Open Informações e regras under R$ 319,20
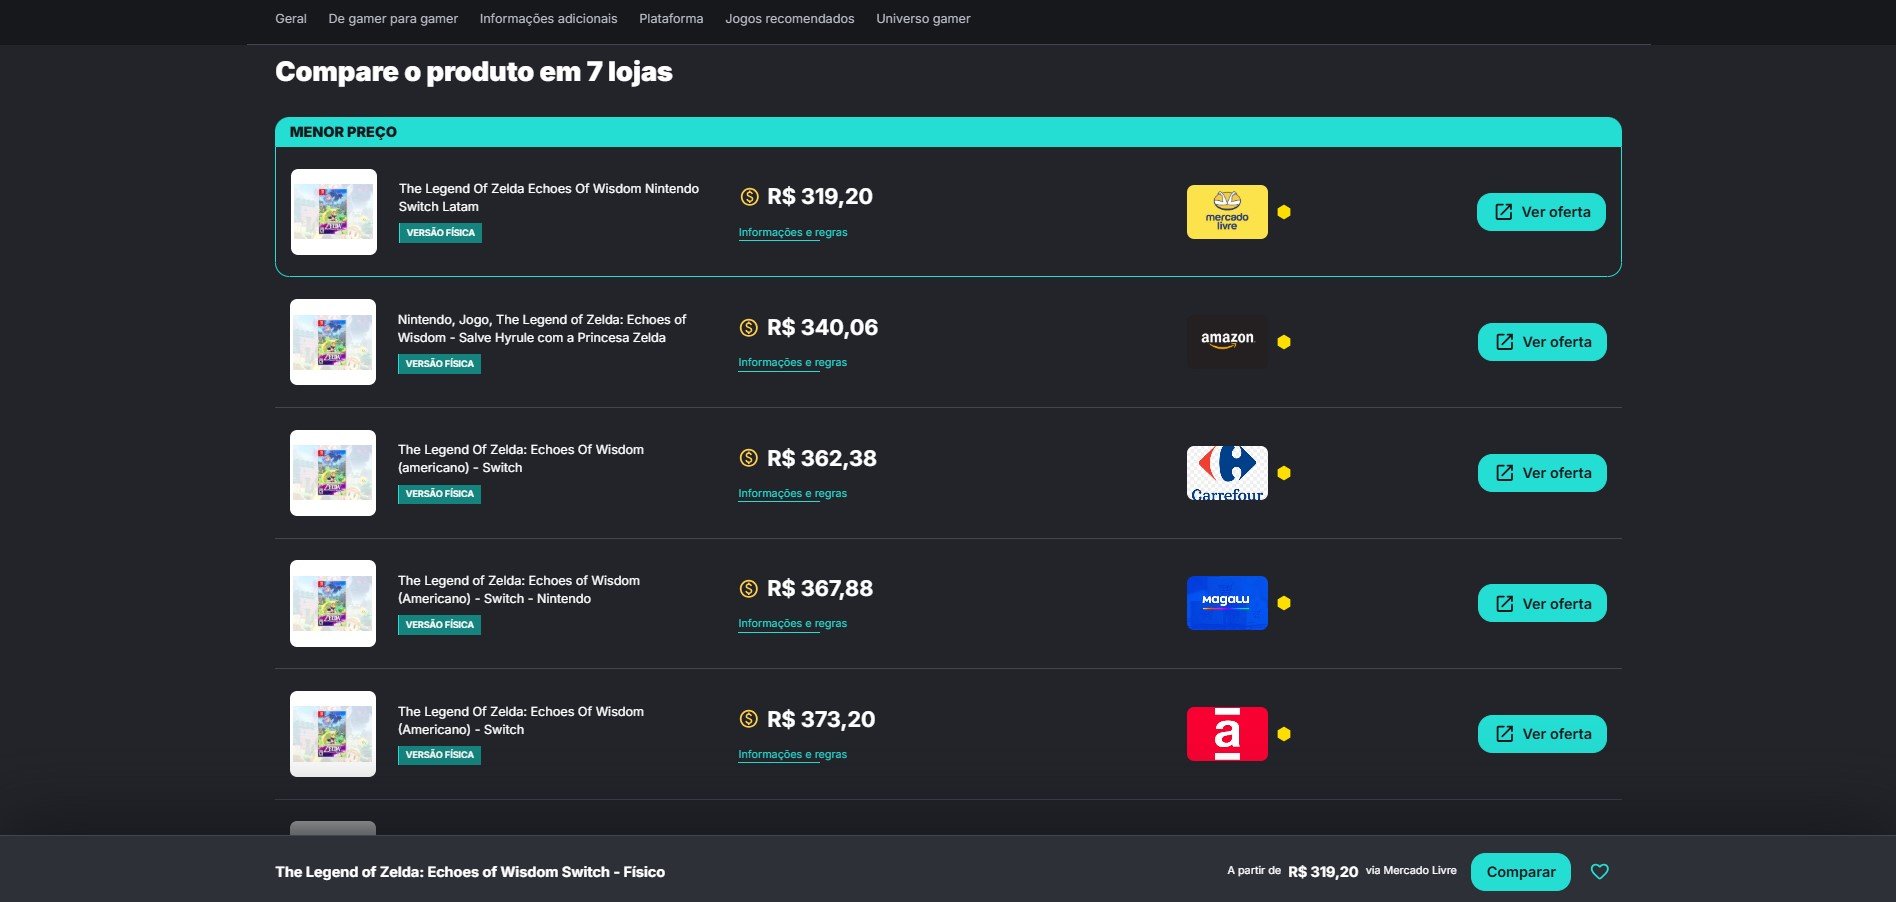Image resolution: width=1896 pixels, height=902 pixels. tap(793, 232)
